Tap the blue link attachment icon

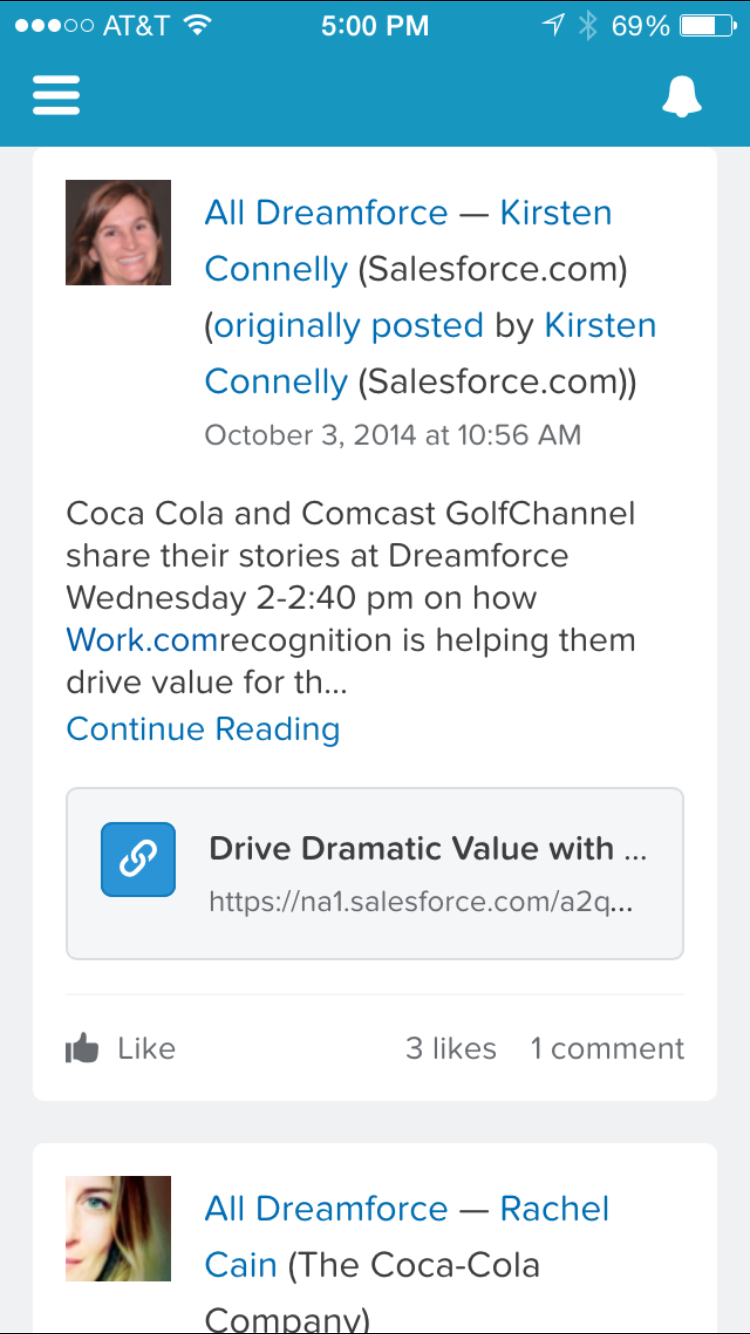click(x=138, y=859)
